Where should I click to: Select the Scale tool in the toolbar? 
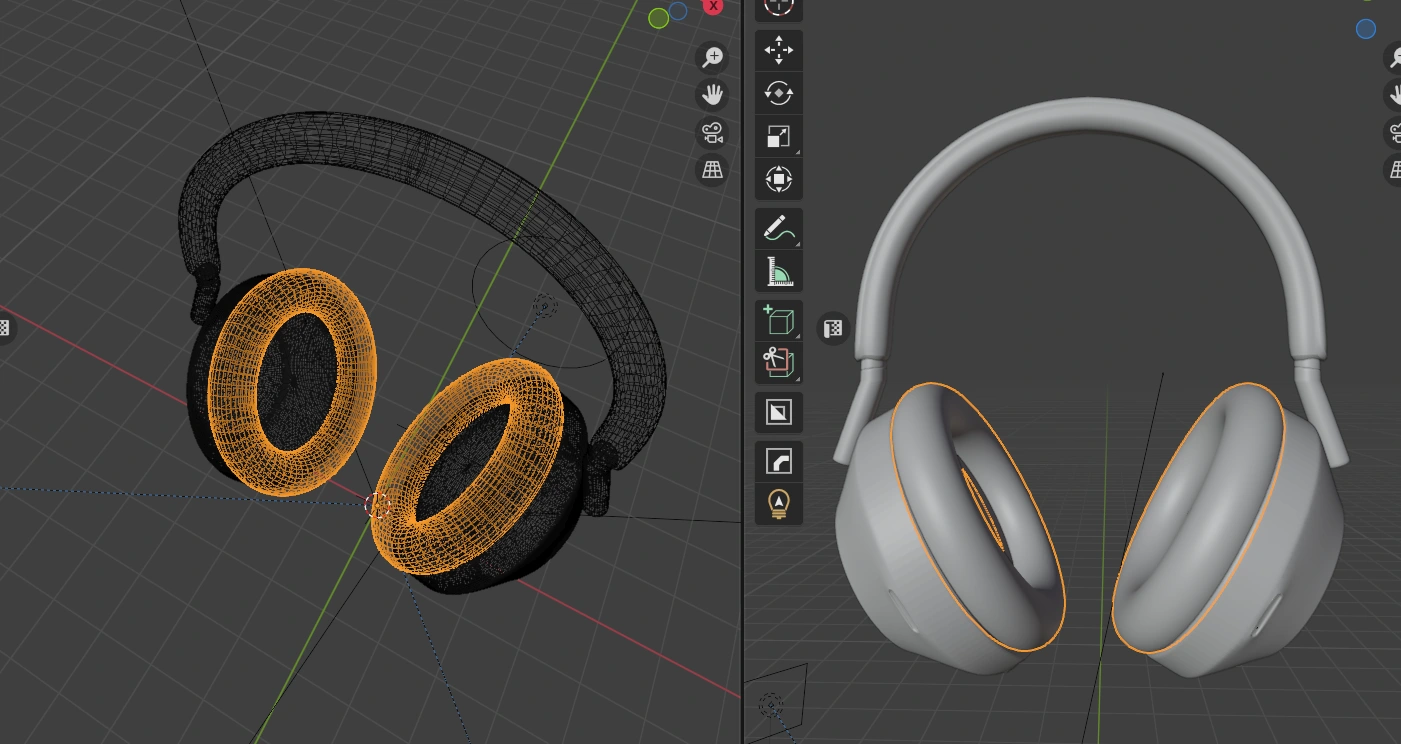[x=778, y=136]
